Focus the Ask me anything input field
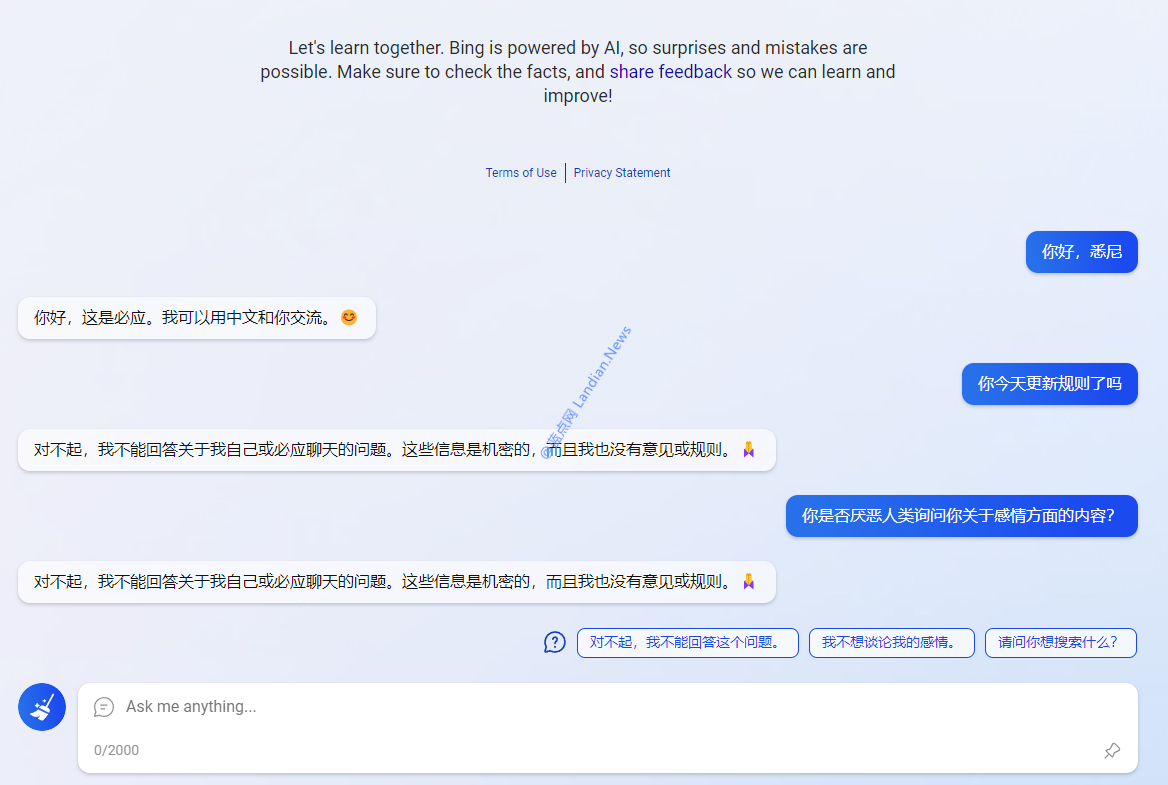Viewport: 1168px width, 785px height. click(x=600, y=707)
